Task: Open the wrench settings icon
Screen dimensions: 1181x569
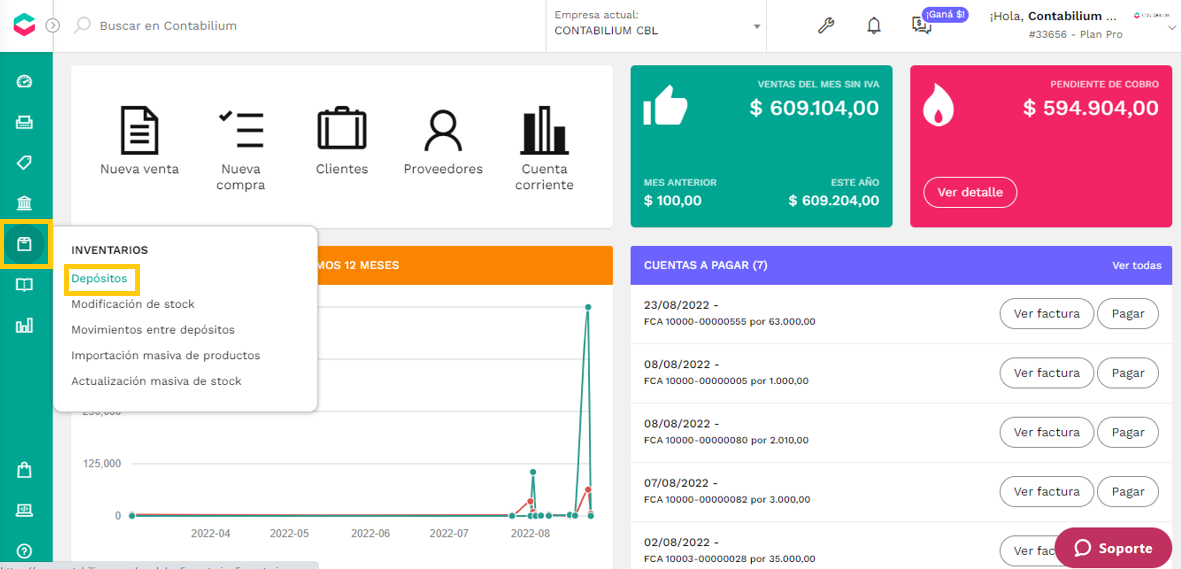Action: pos(826,26)
